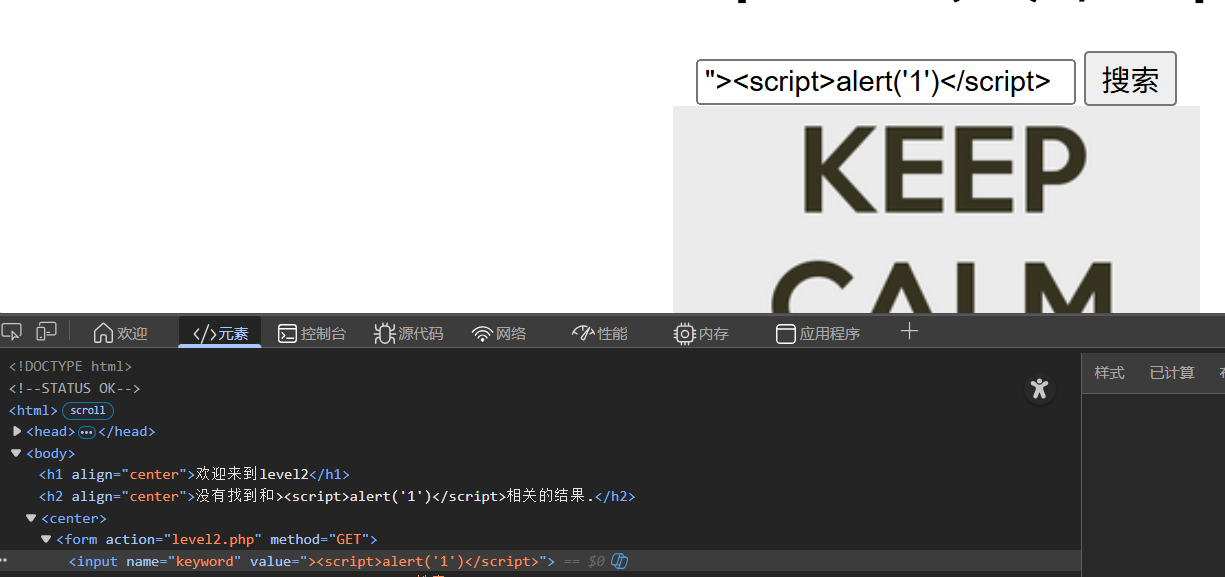Open the 应用程序 application tab
This screenshot has height=577, width=1225.
(818, 333)
